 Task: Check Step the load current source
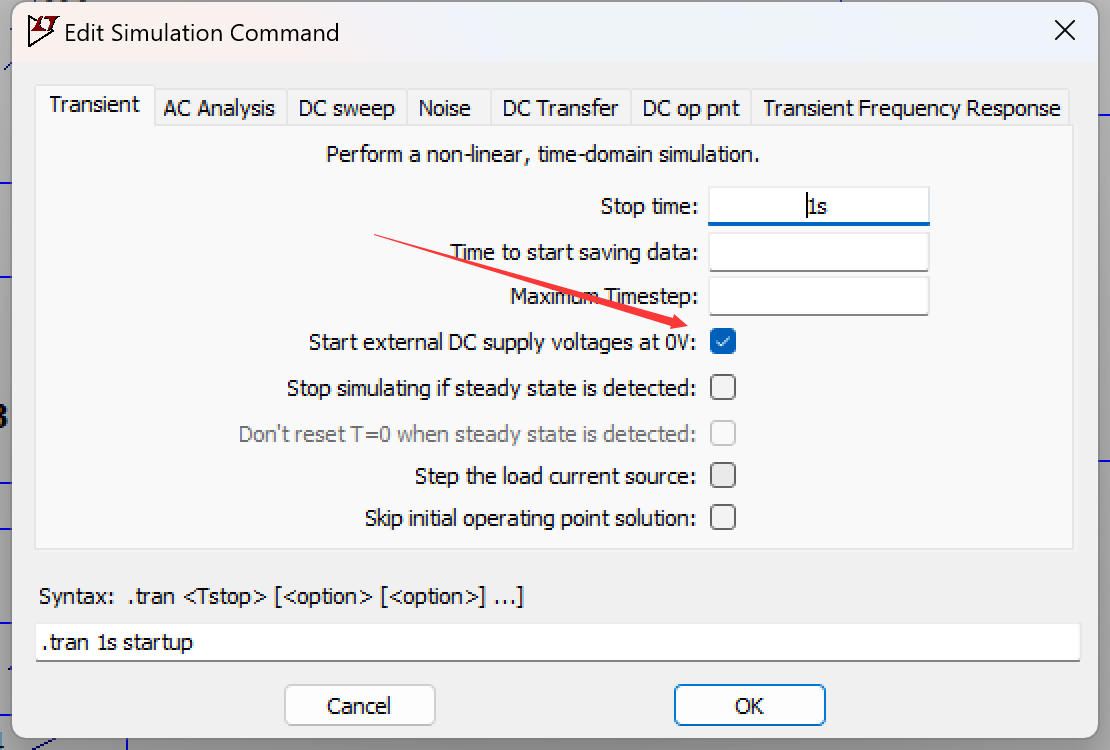[x=723, y=475]
